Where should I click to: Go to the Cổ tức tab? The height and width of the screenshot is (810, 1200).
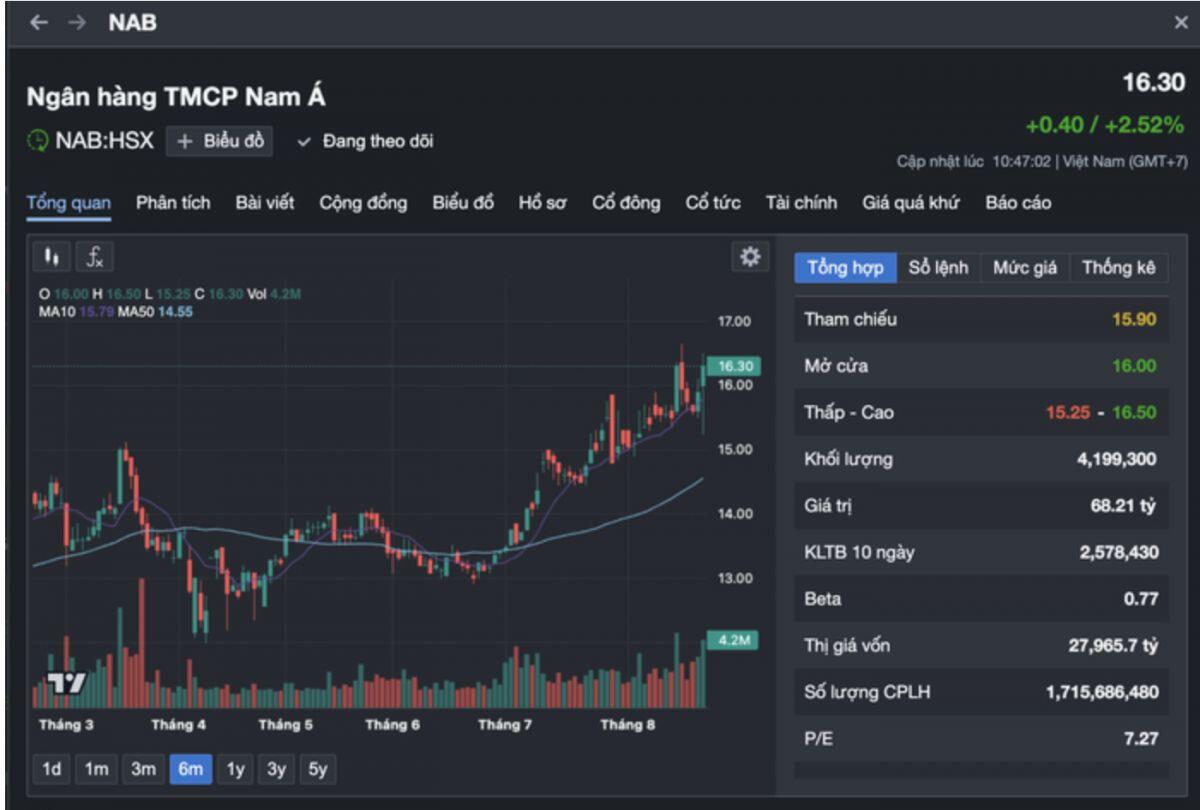pyautogui.click(x=712, y=203)
